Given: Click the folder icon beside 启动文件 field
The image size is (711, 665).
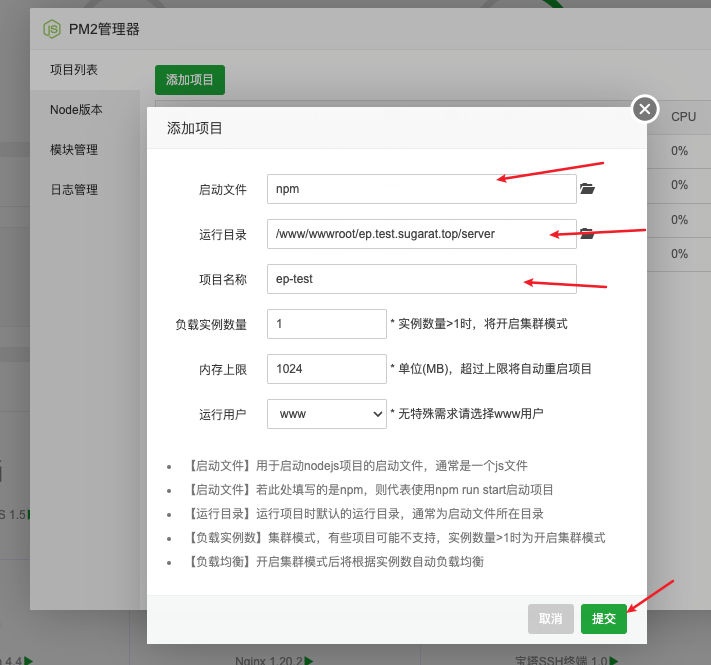Looking at the screenshot, I should click(x=587, y=189).
